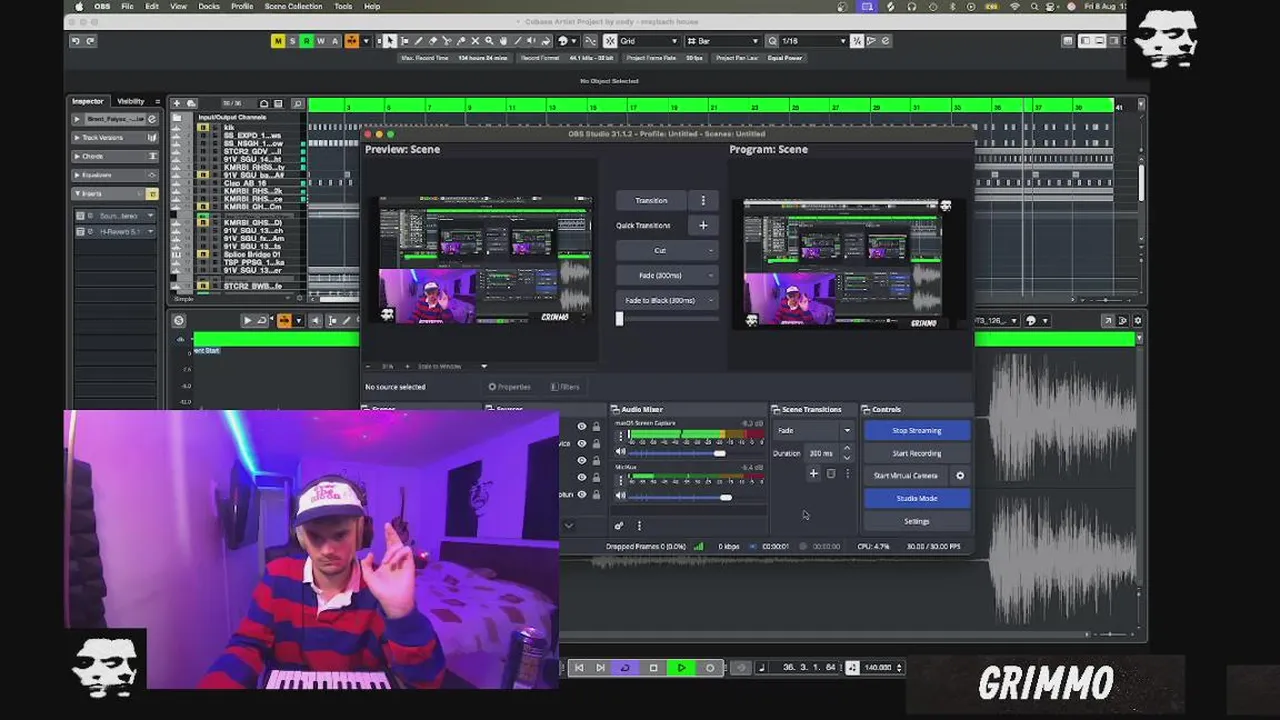1280x720 pixels.
Task: Expand the Track Versions inspector section
Action: click(x=78, y=137)
